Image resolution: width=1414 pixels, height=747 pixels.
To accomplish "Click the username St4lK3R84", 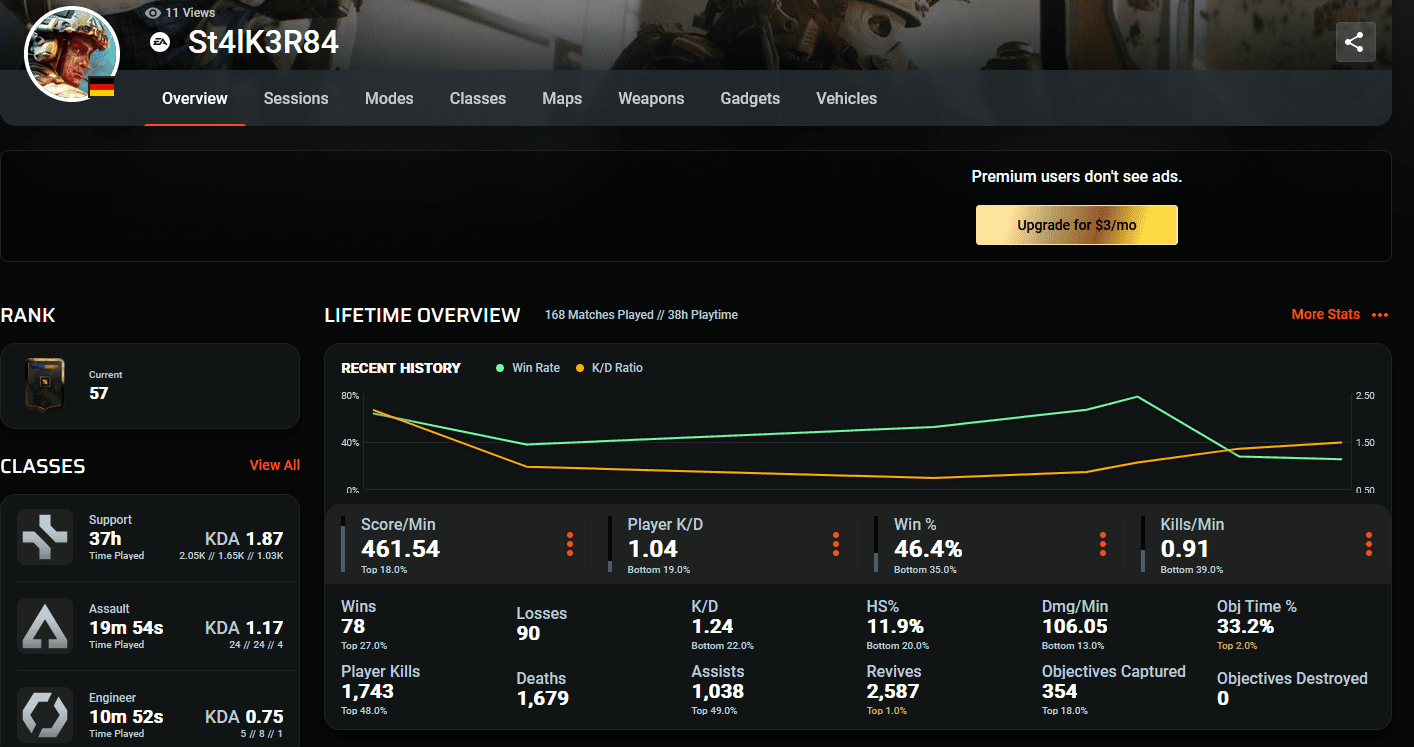I will (x=263, y=43).
